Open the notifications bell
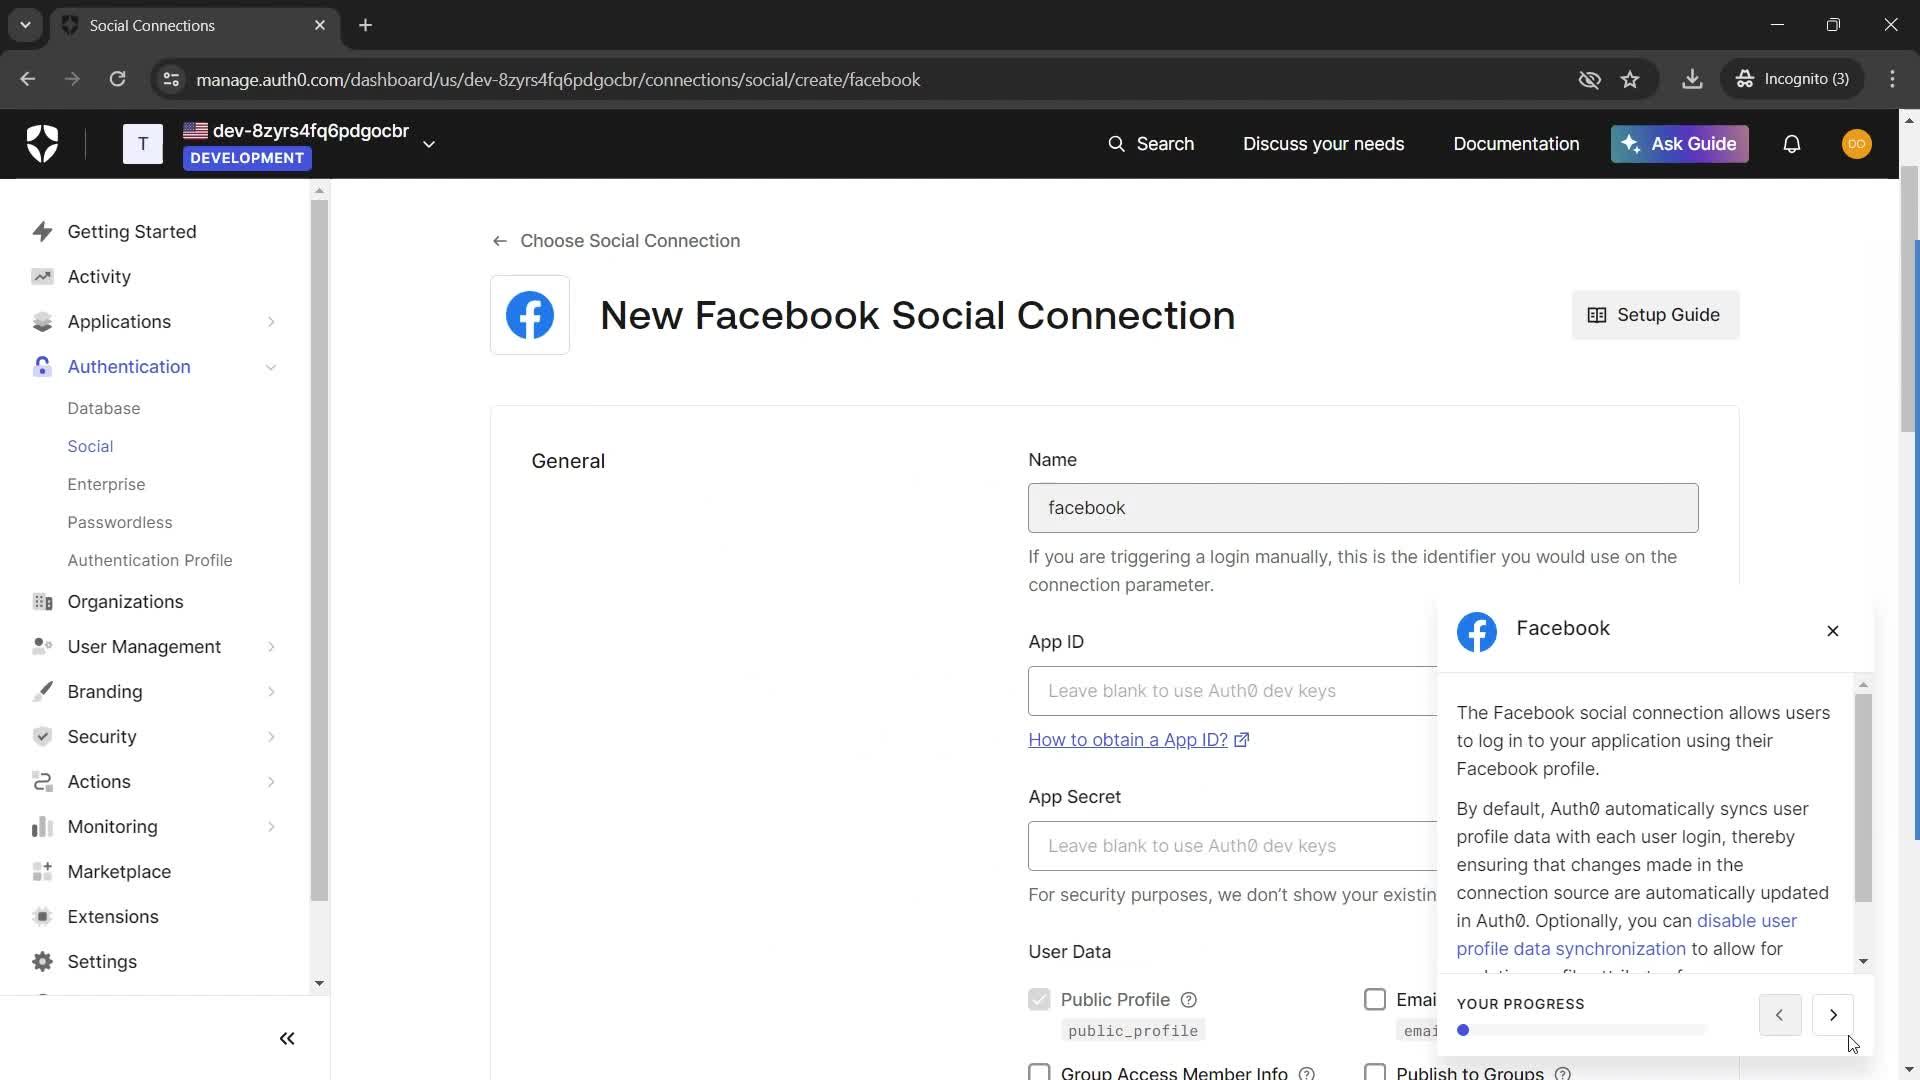Image resolution: width=1920 pixels, height=1080 pixels. tap(1792, 144)
